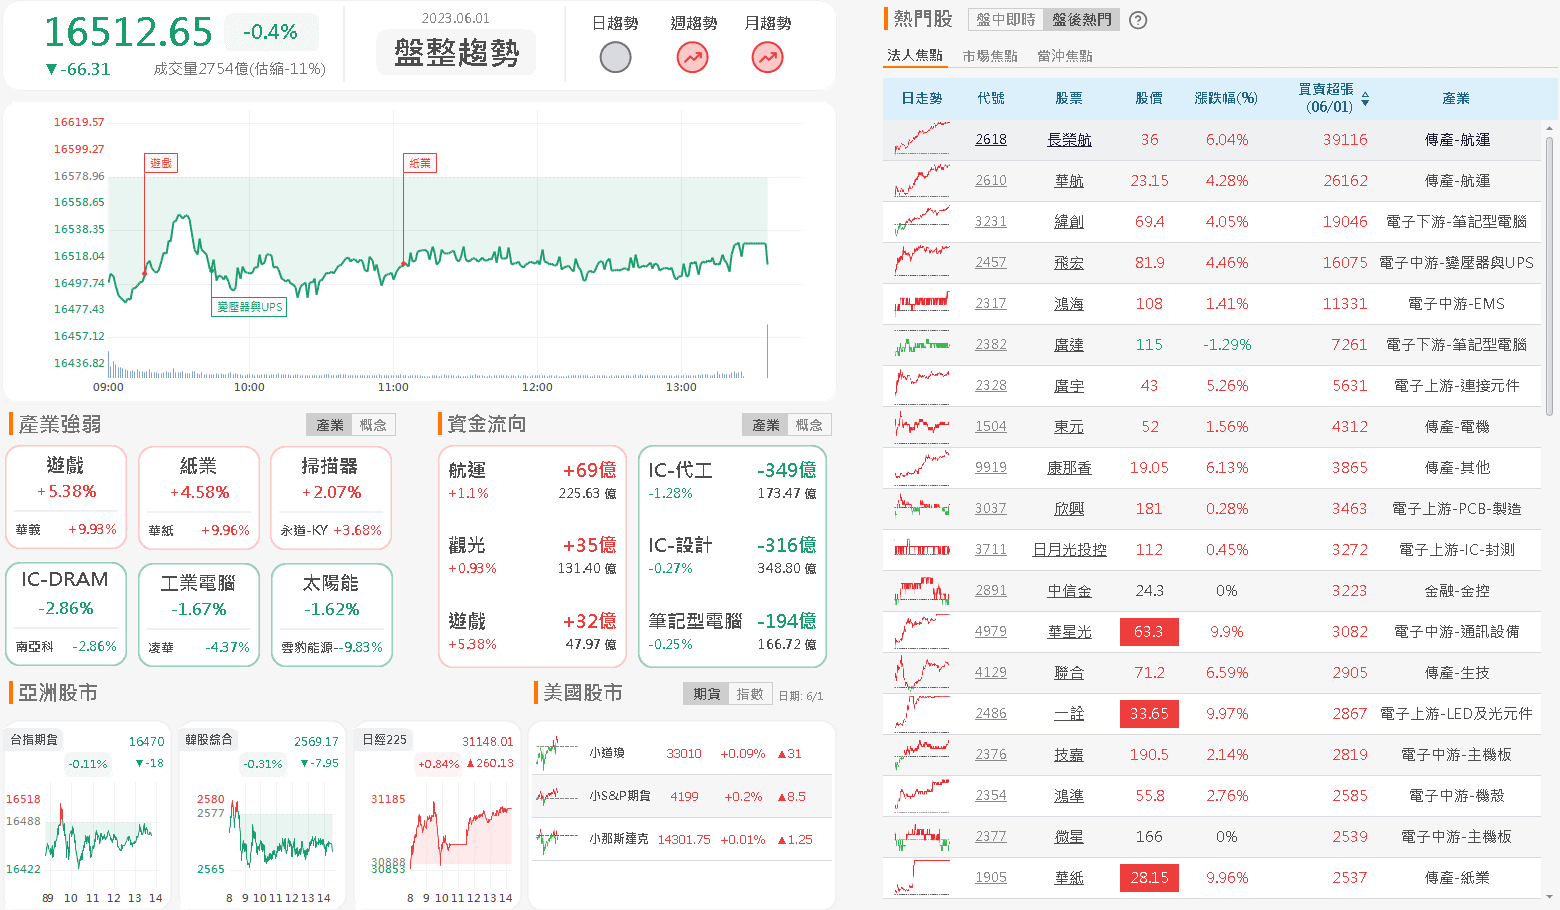Open the 紙業 industry card
This screenshot has width=1560, height=910.
(x=199, y=497)
